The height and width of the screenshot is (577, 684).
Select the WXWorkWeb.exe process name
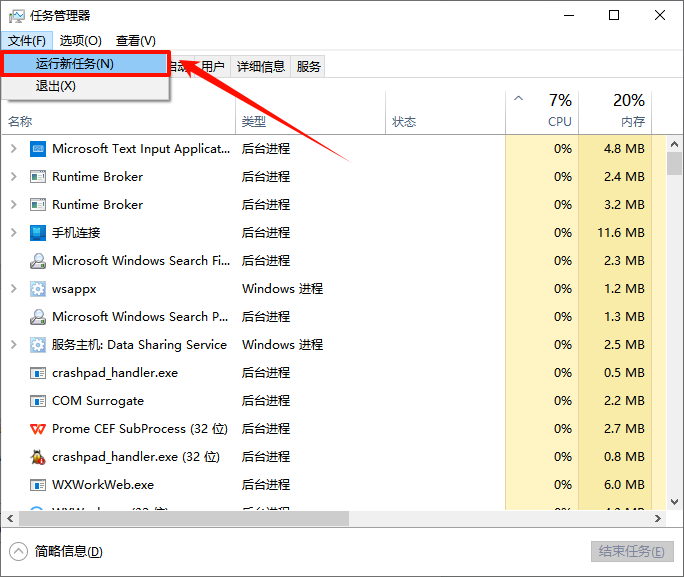pyautogui.click(x=103, y=485)
